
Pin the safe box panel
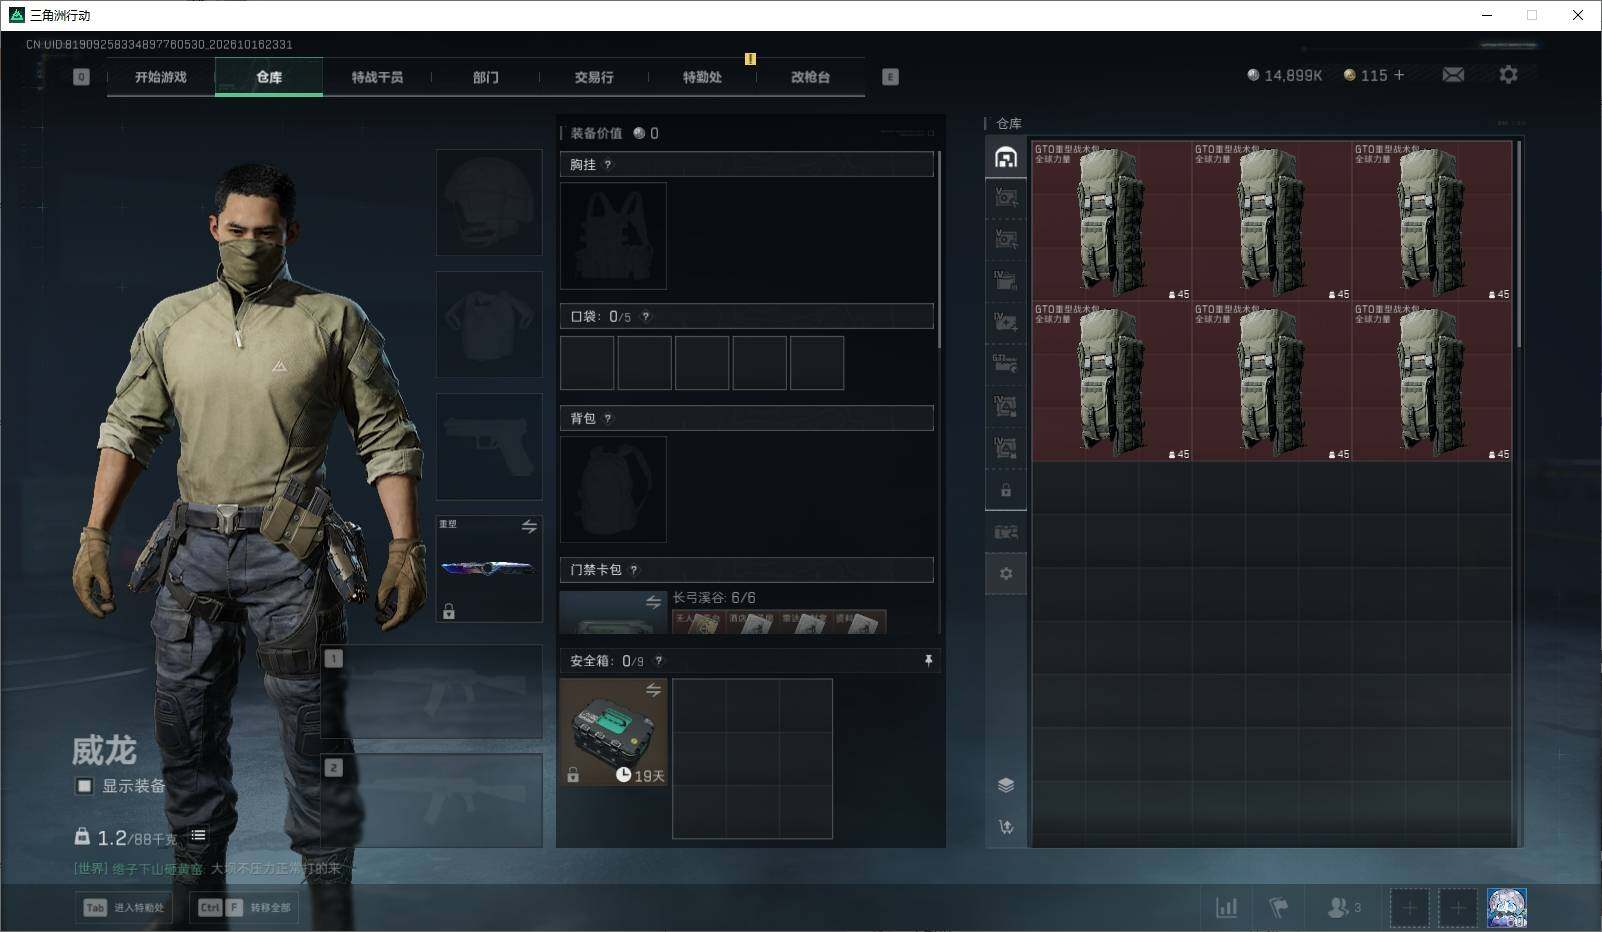pos(928,661)
